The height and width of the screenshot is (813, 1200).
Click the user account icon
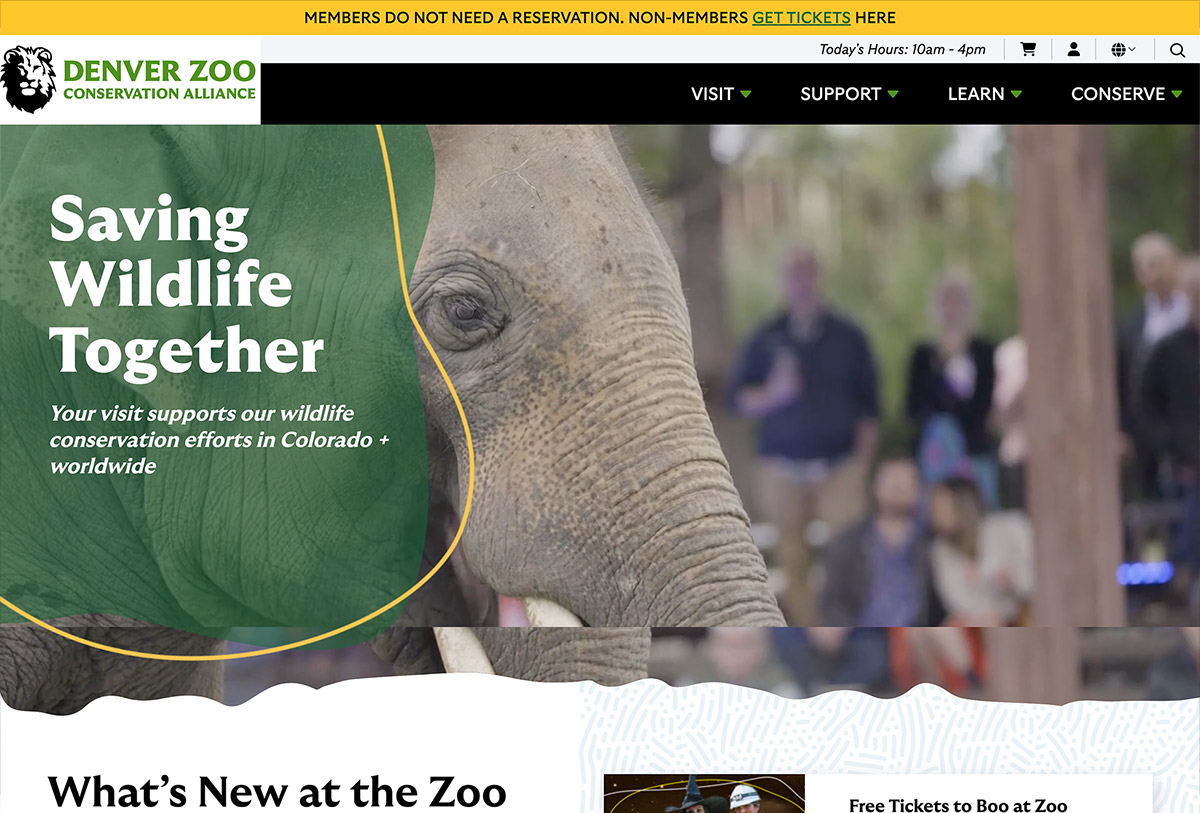pyautogui.click(x=1073, y=49)
